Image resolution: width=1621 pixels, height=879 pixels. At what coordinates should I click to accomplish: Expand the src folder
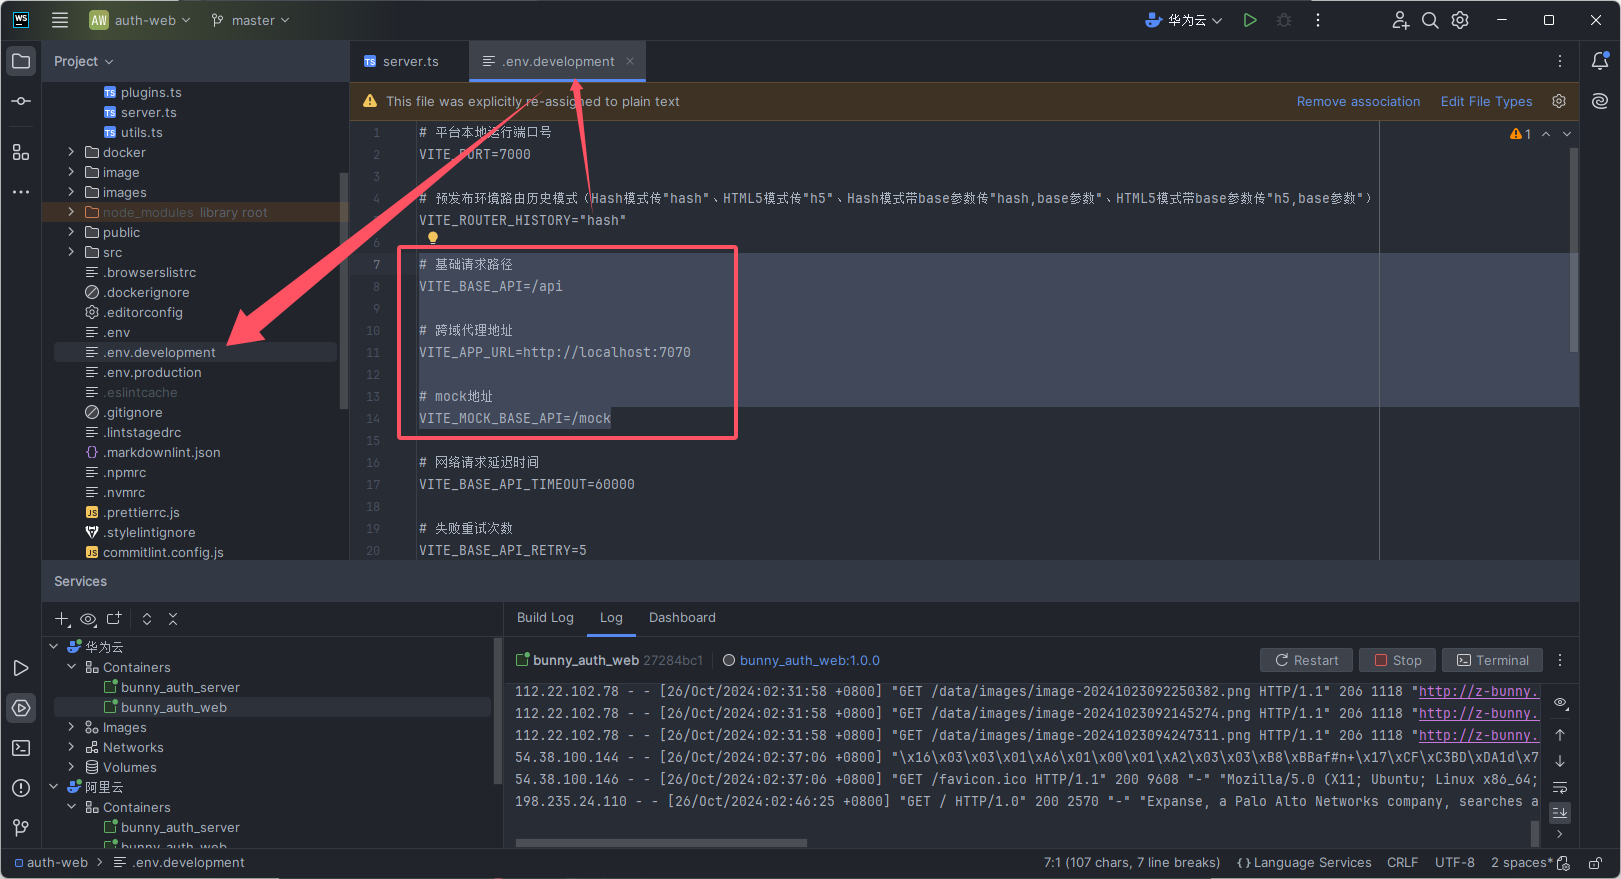pos(71,252)
